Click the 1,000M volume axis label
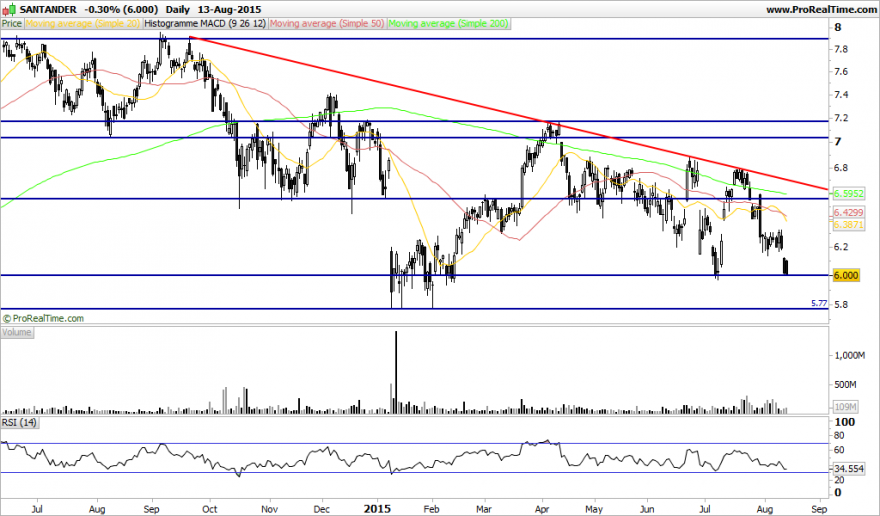The width and height of the screenshot is (880, 516). tap(849, 355)
